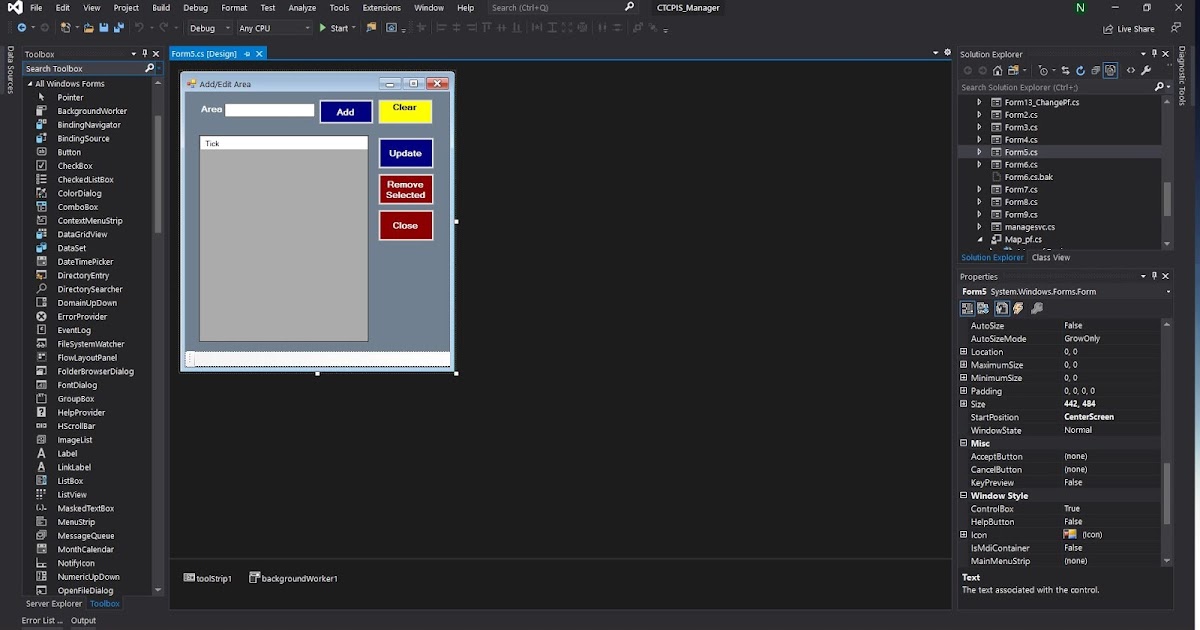Open the Solution Explorer Home view
Viewport: 1200px width, 630px height.
point(998,70)
